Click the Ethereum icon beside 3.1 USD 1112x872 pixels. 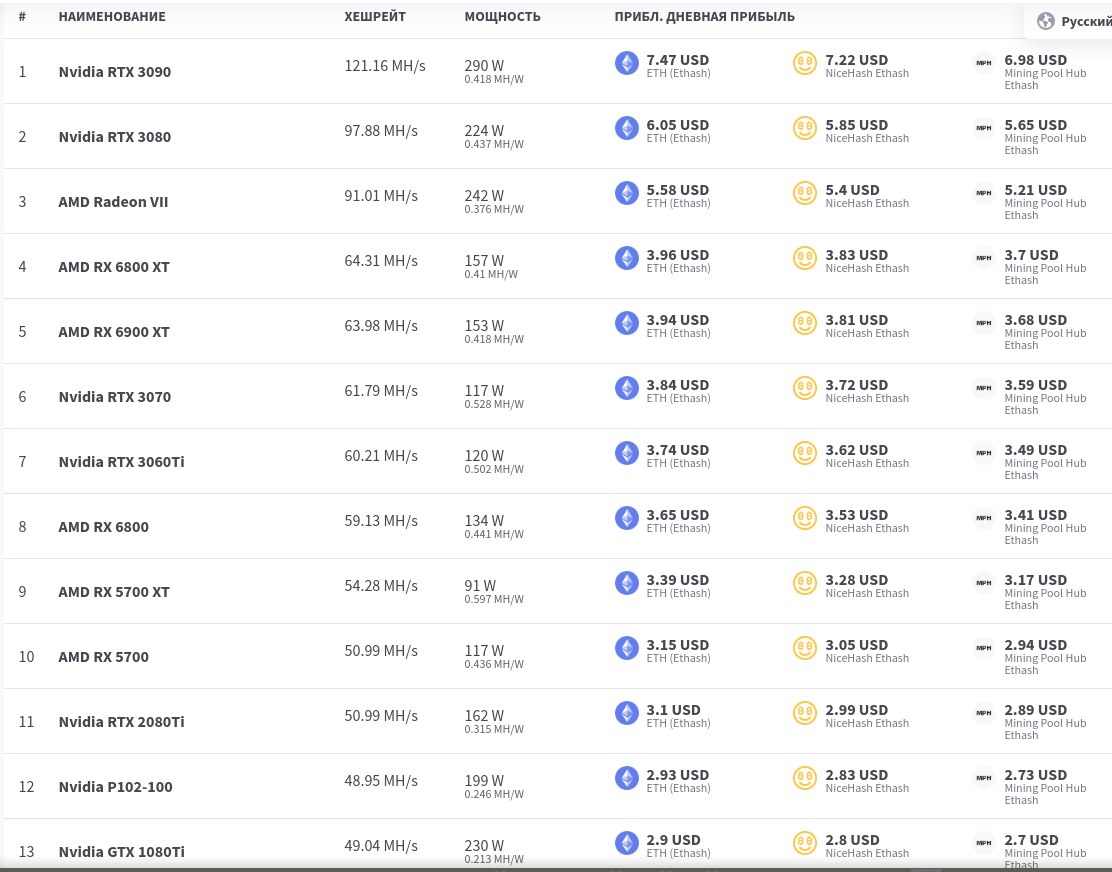pos(626,713)
